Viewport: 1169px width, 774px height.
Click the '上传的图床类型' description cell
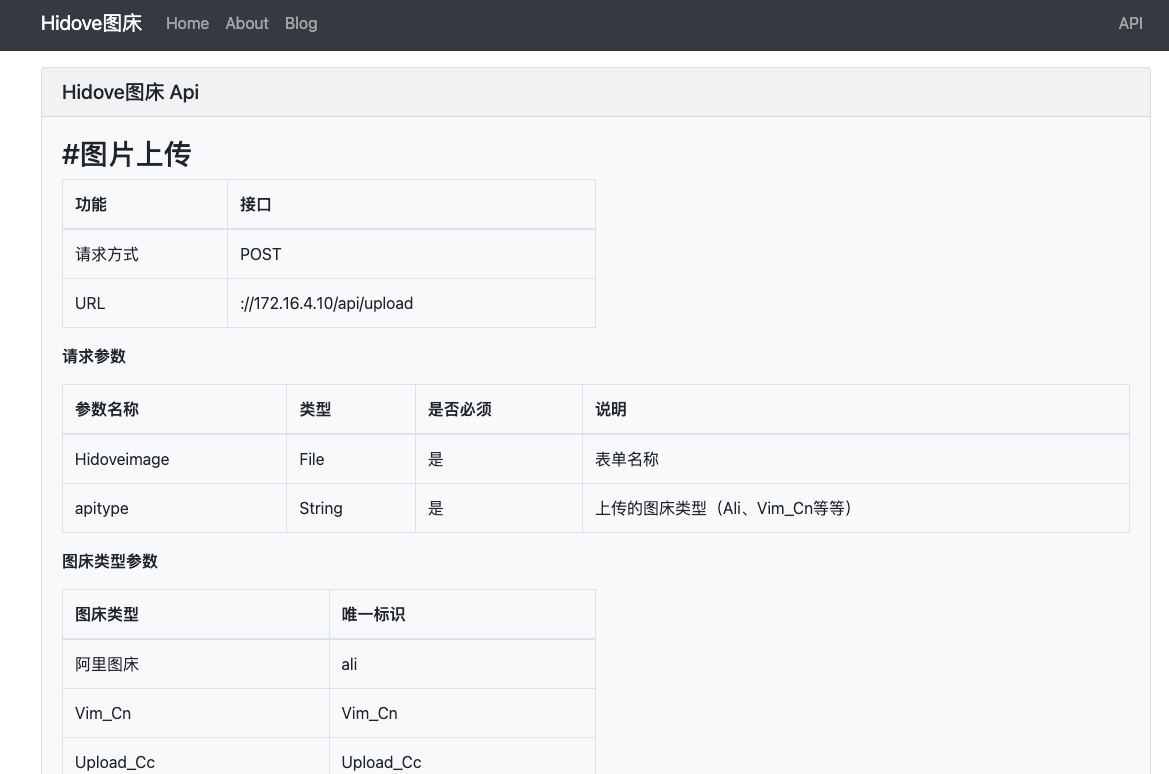[x=856, y=509]
